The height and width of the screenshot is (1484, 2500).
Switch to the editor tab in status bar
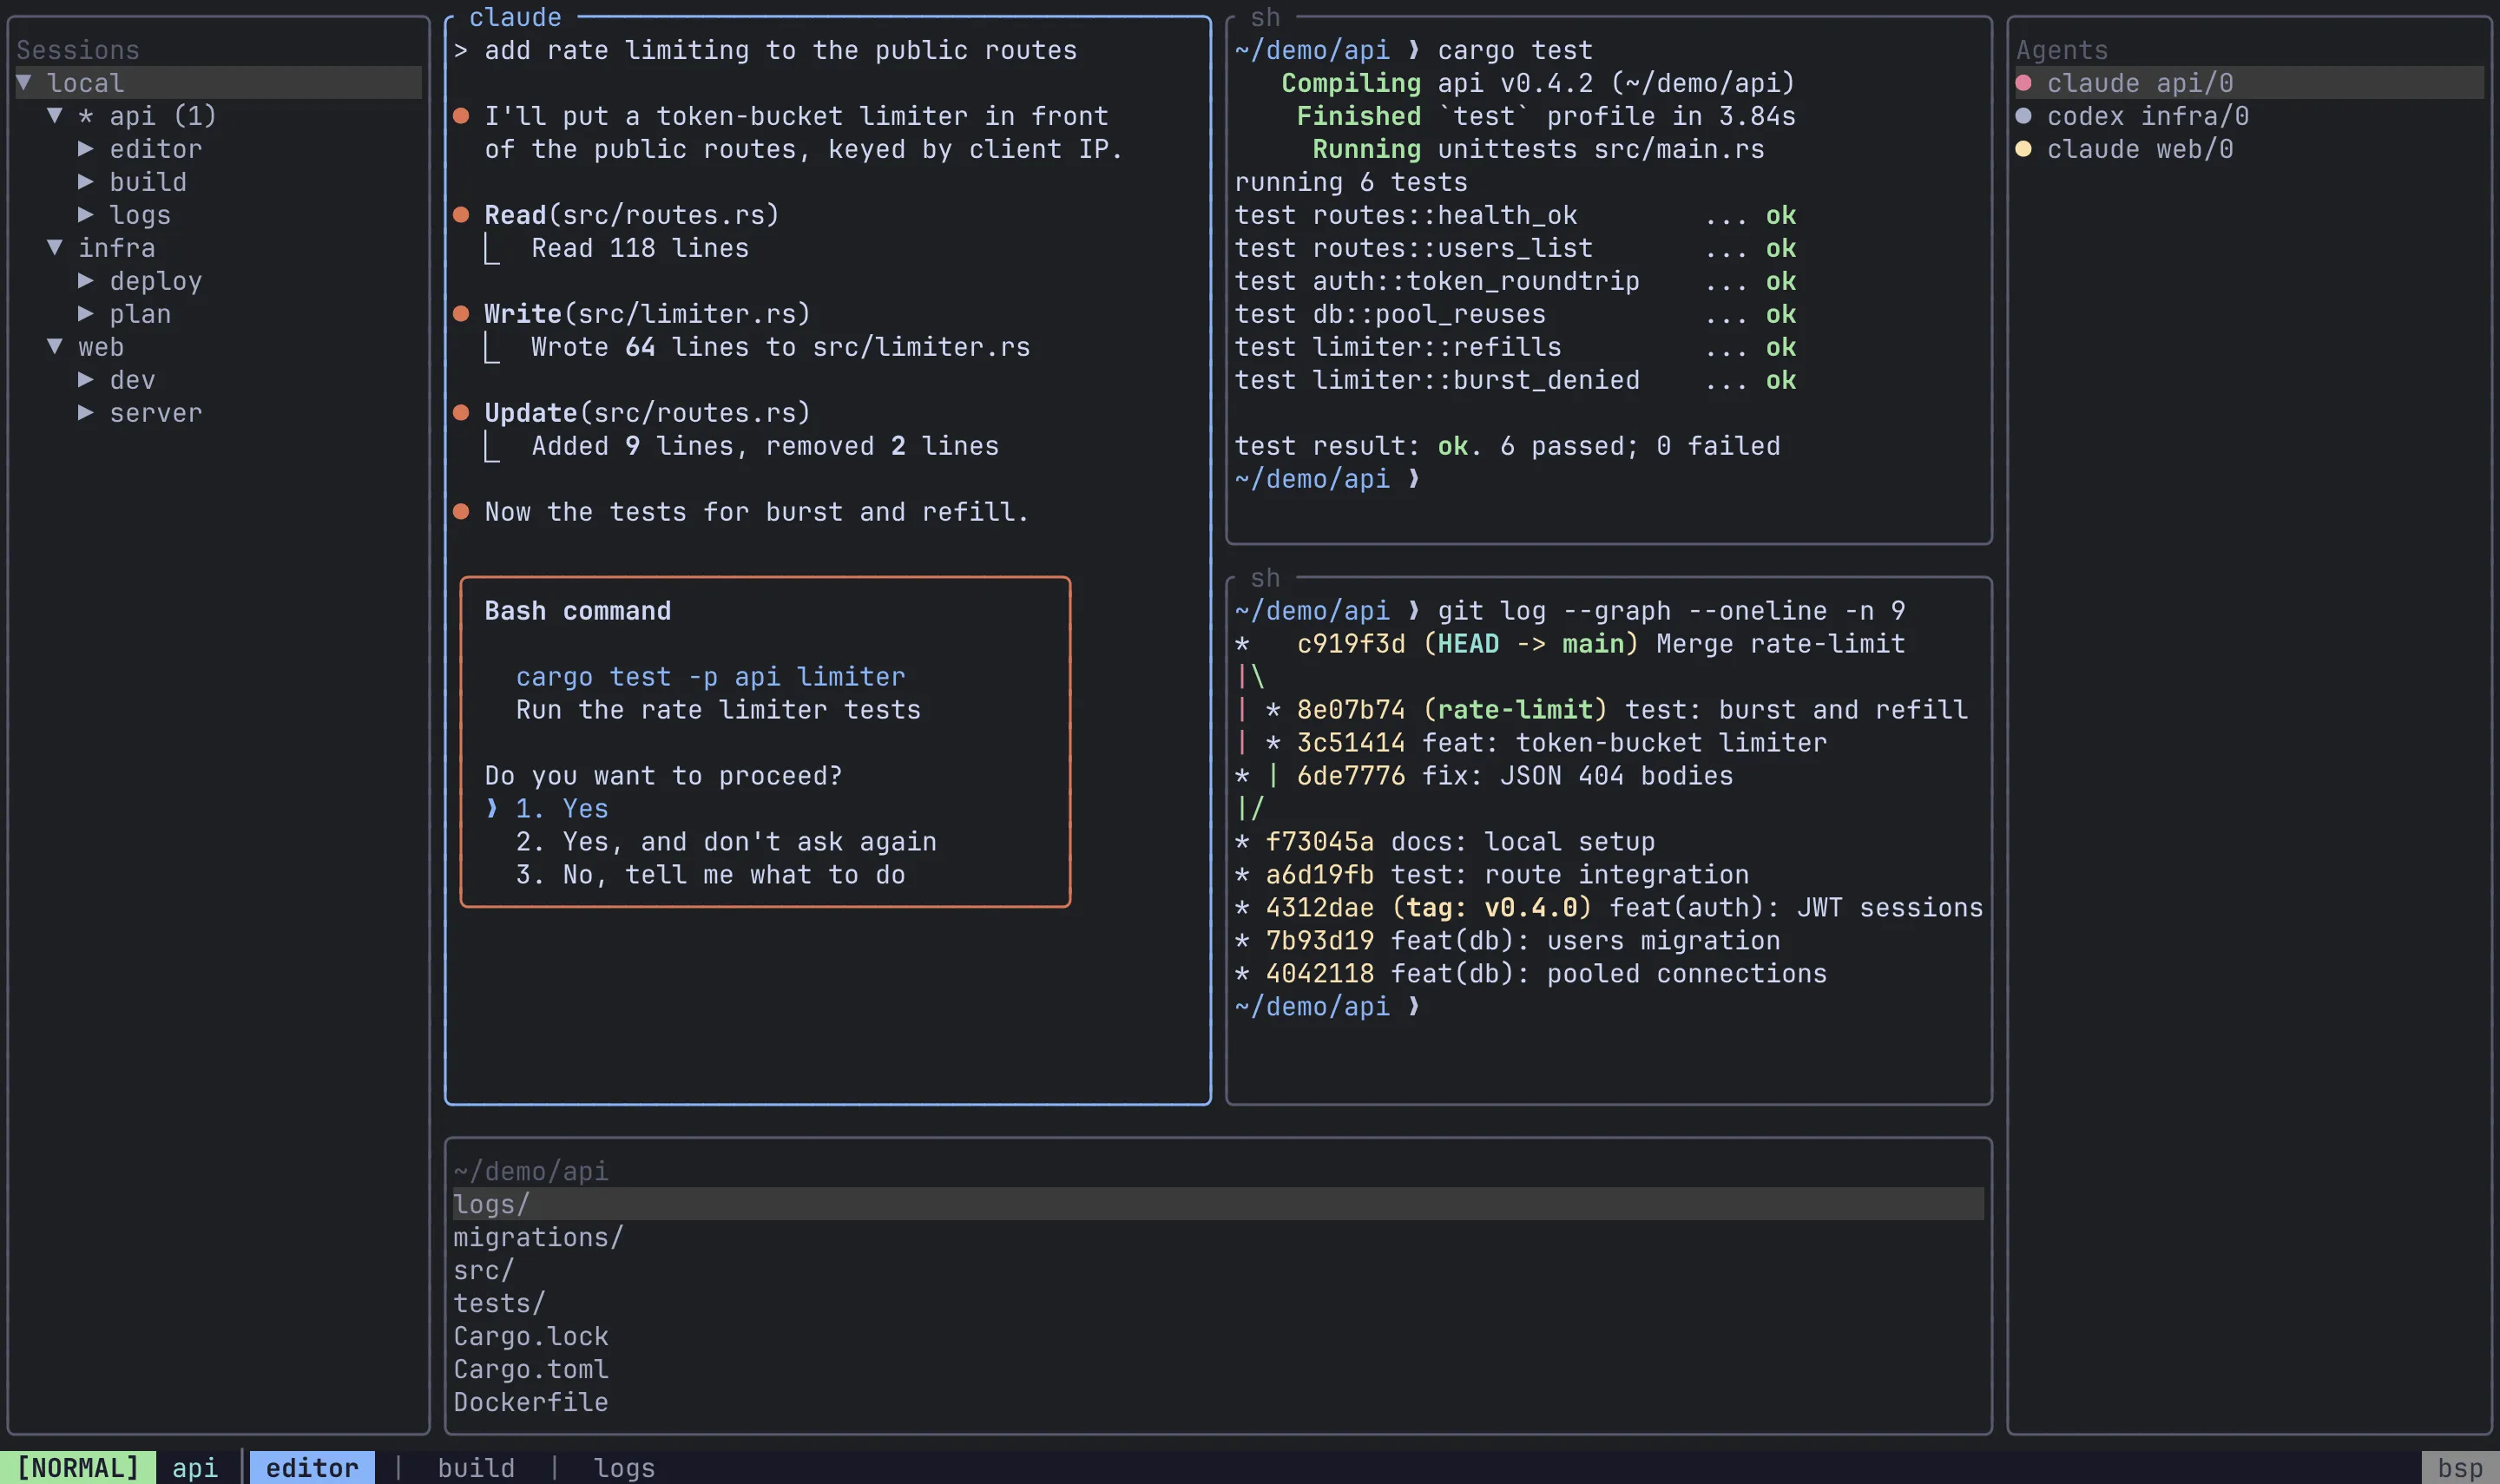point(312,1467)
